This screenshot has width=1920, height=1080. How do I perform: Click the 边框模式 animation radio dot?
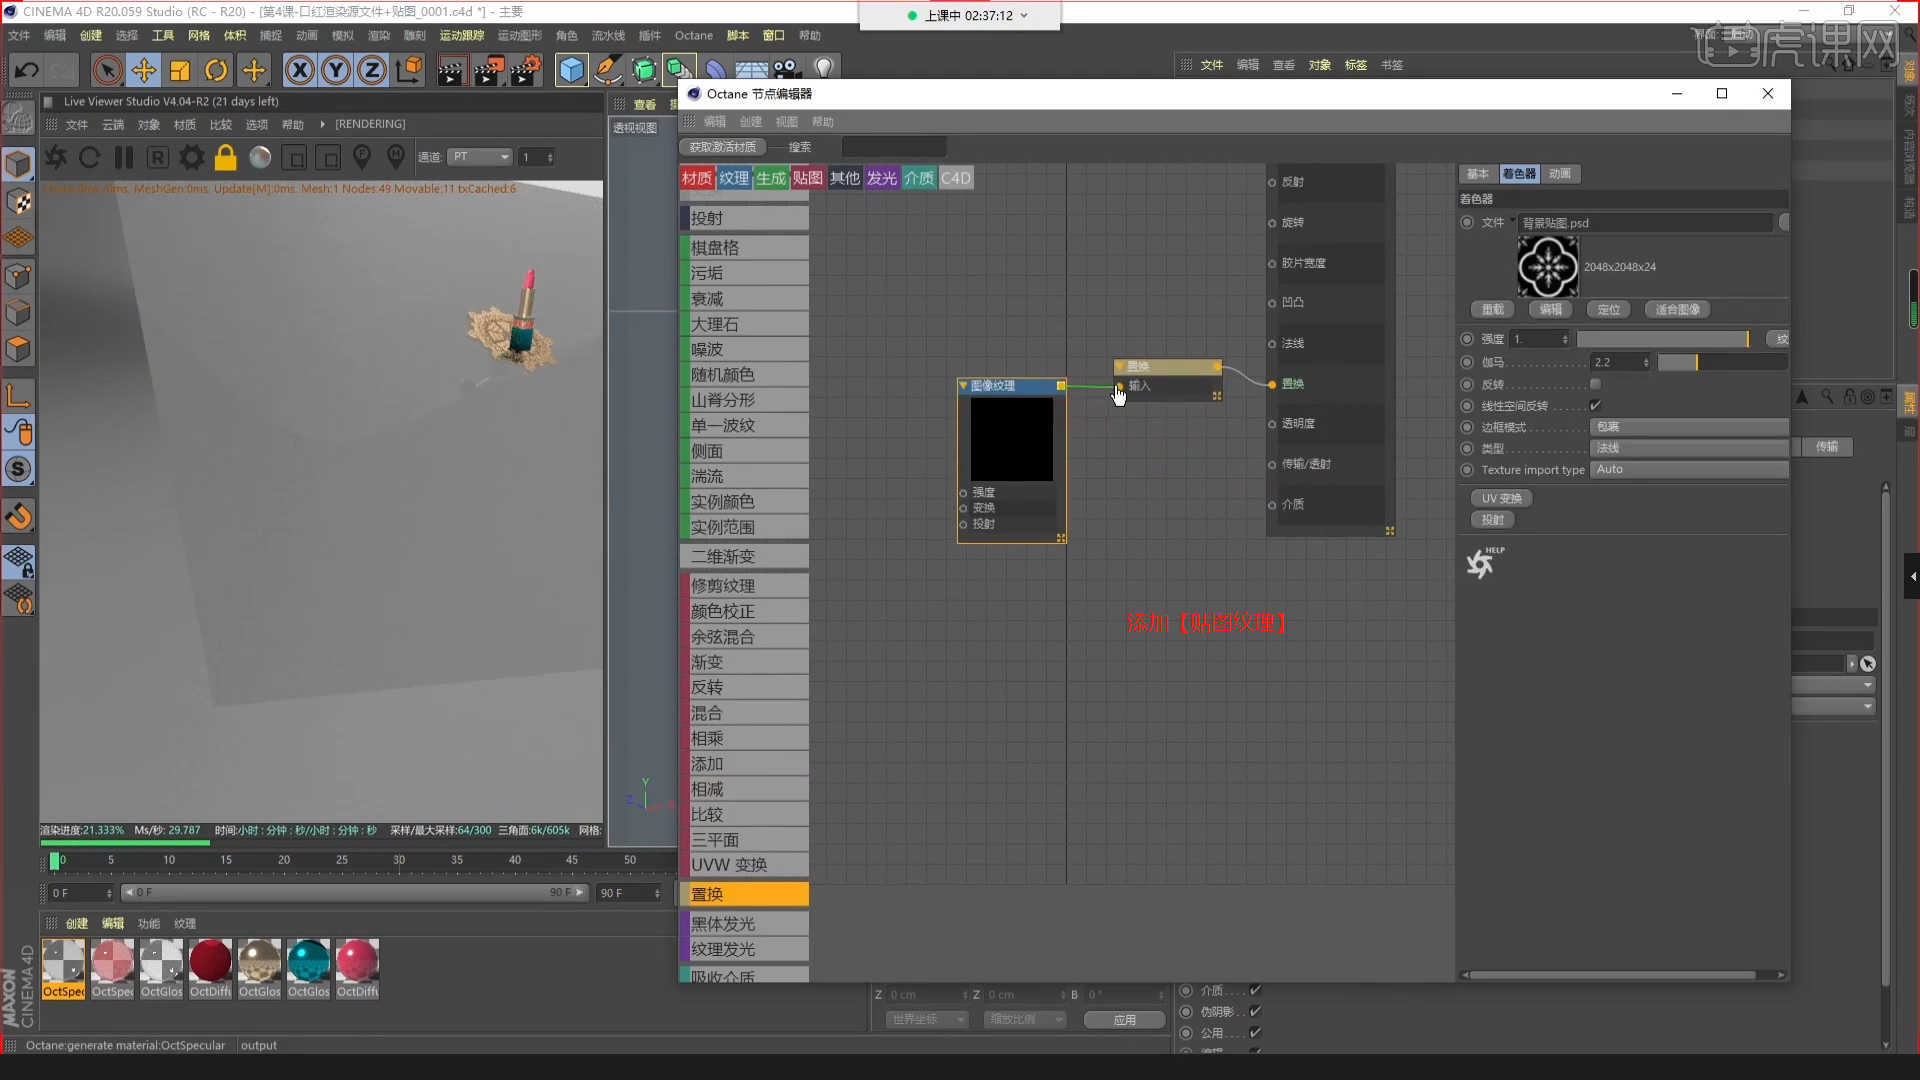[x=1467, y=427]
